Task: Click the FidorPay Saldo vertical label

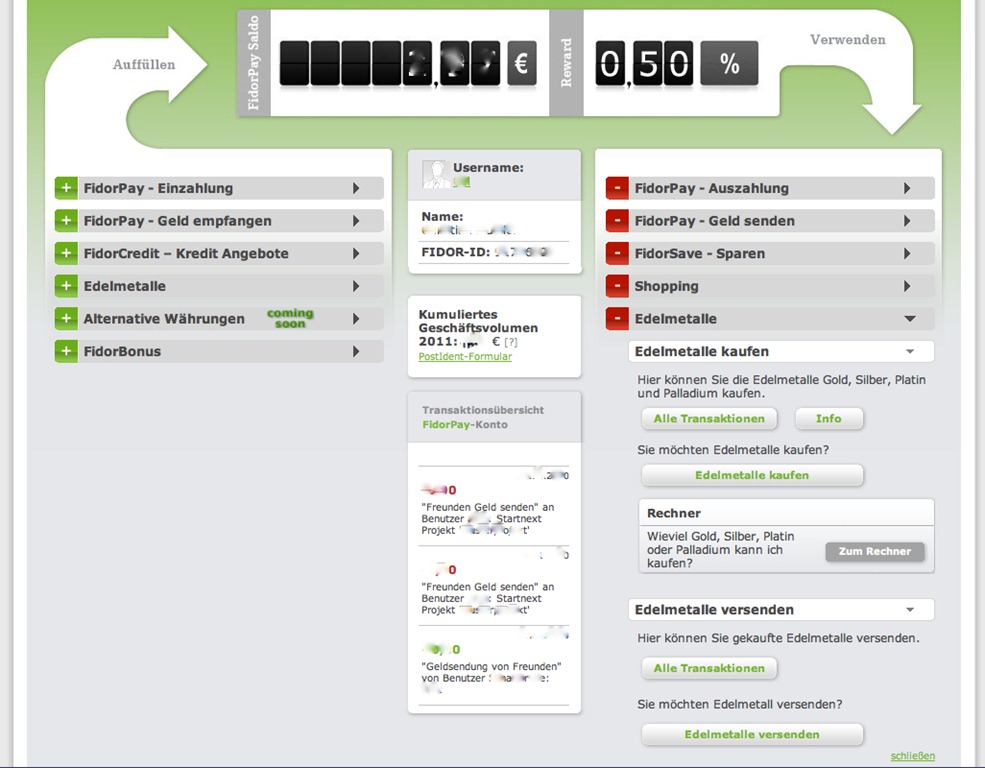Action: tap(254, 63)
